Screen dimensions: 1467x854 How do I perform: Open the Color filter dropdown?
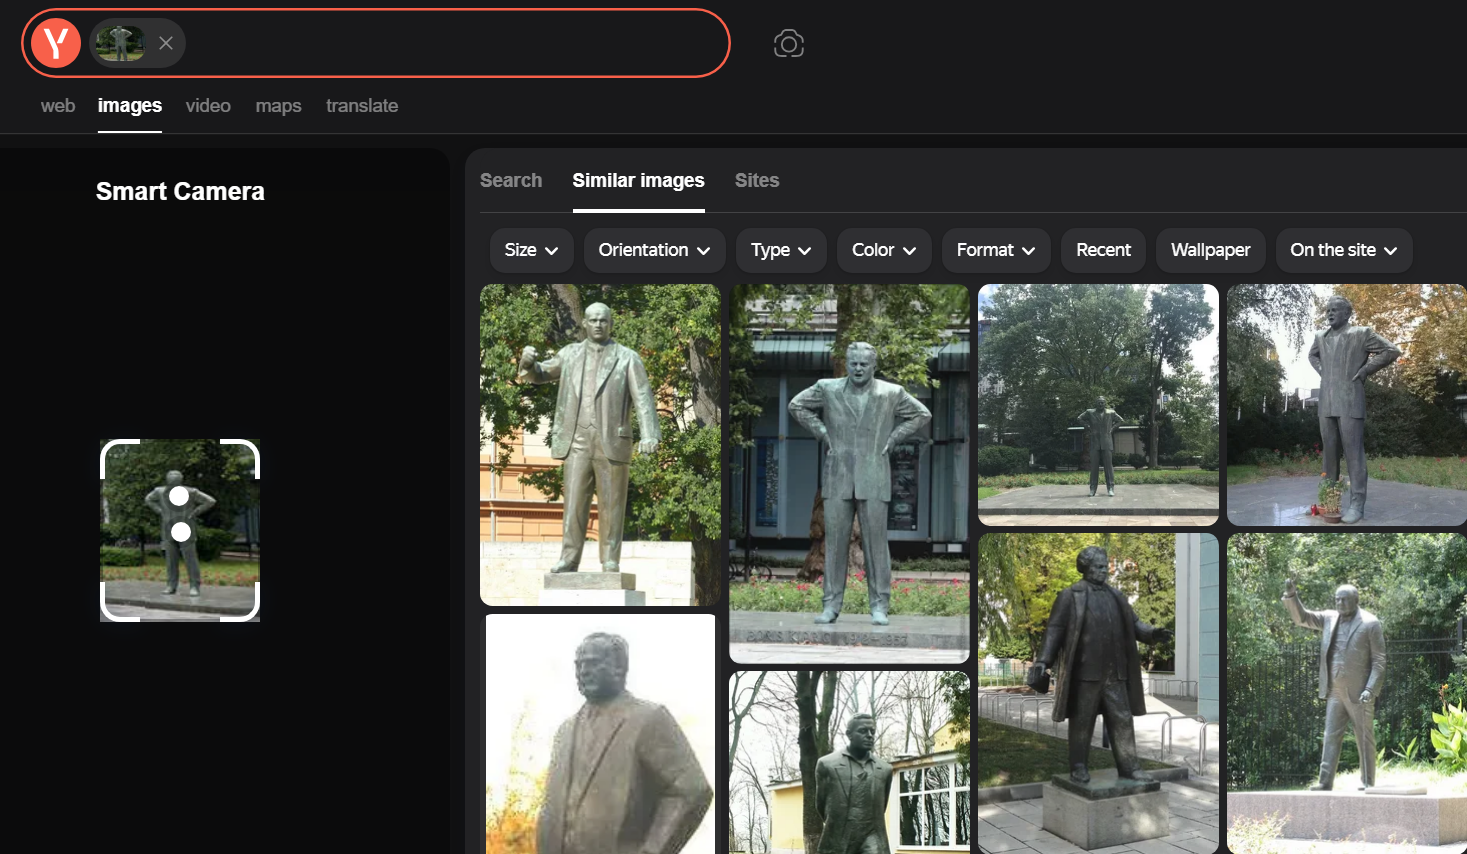pyautogui.click(x=884, y=250)
